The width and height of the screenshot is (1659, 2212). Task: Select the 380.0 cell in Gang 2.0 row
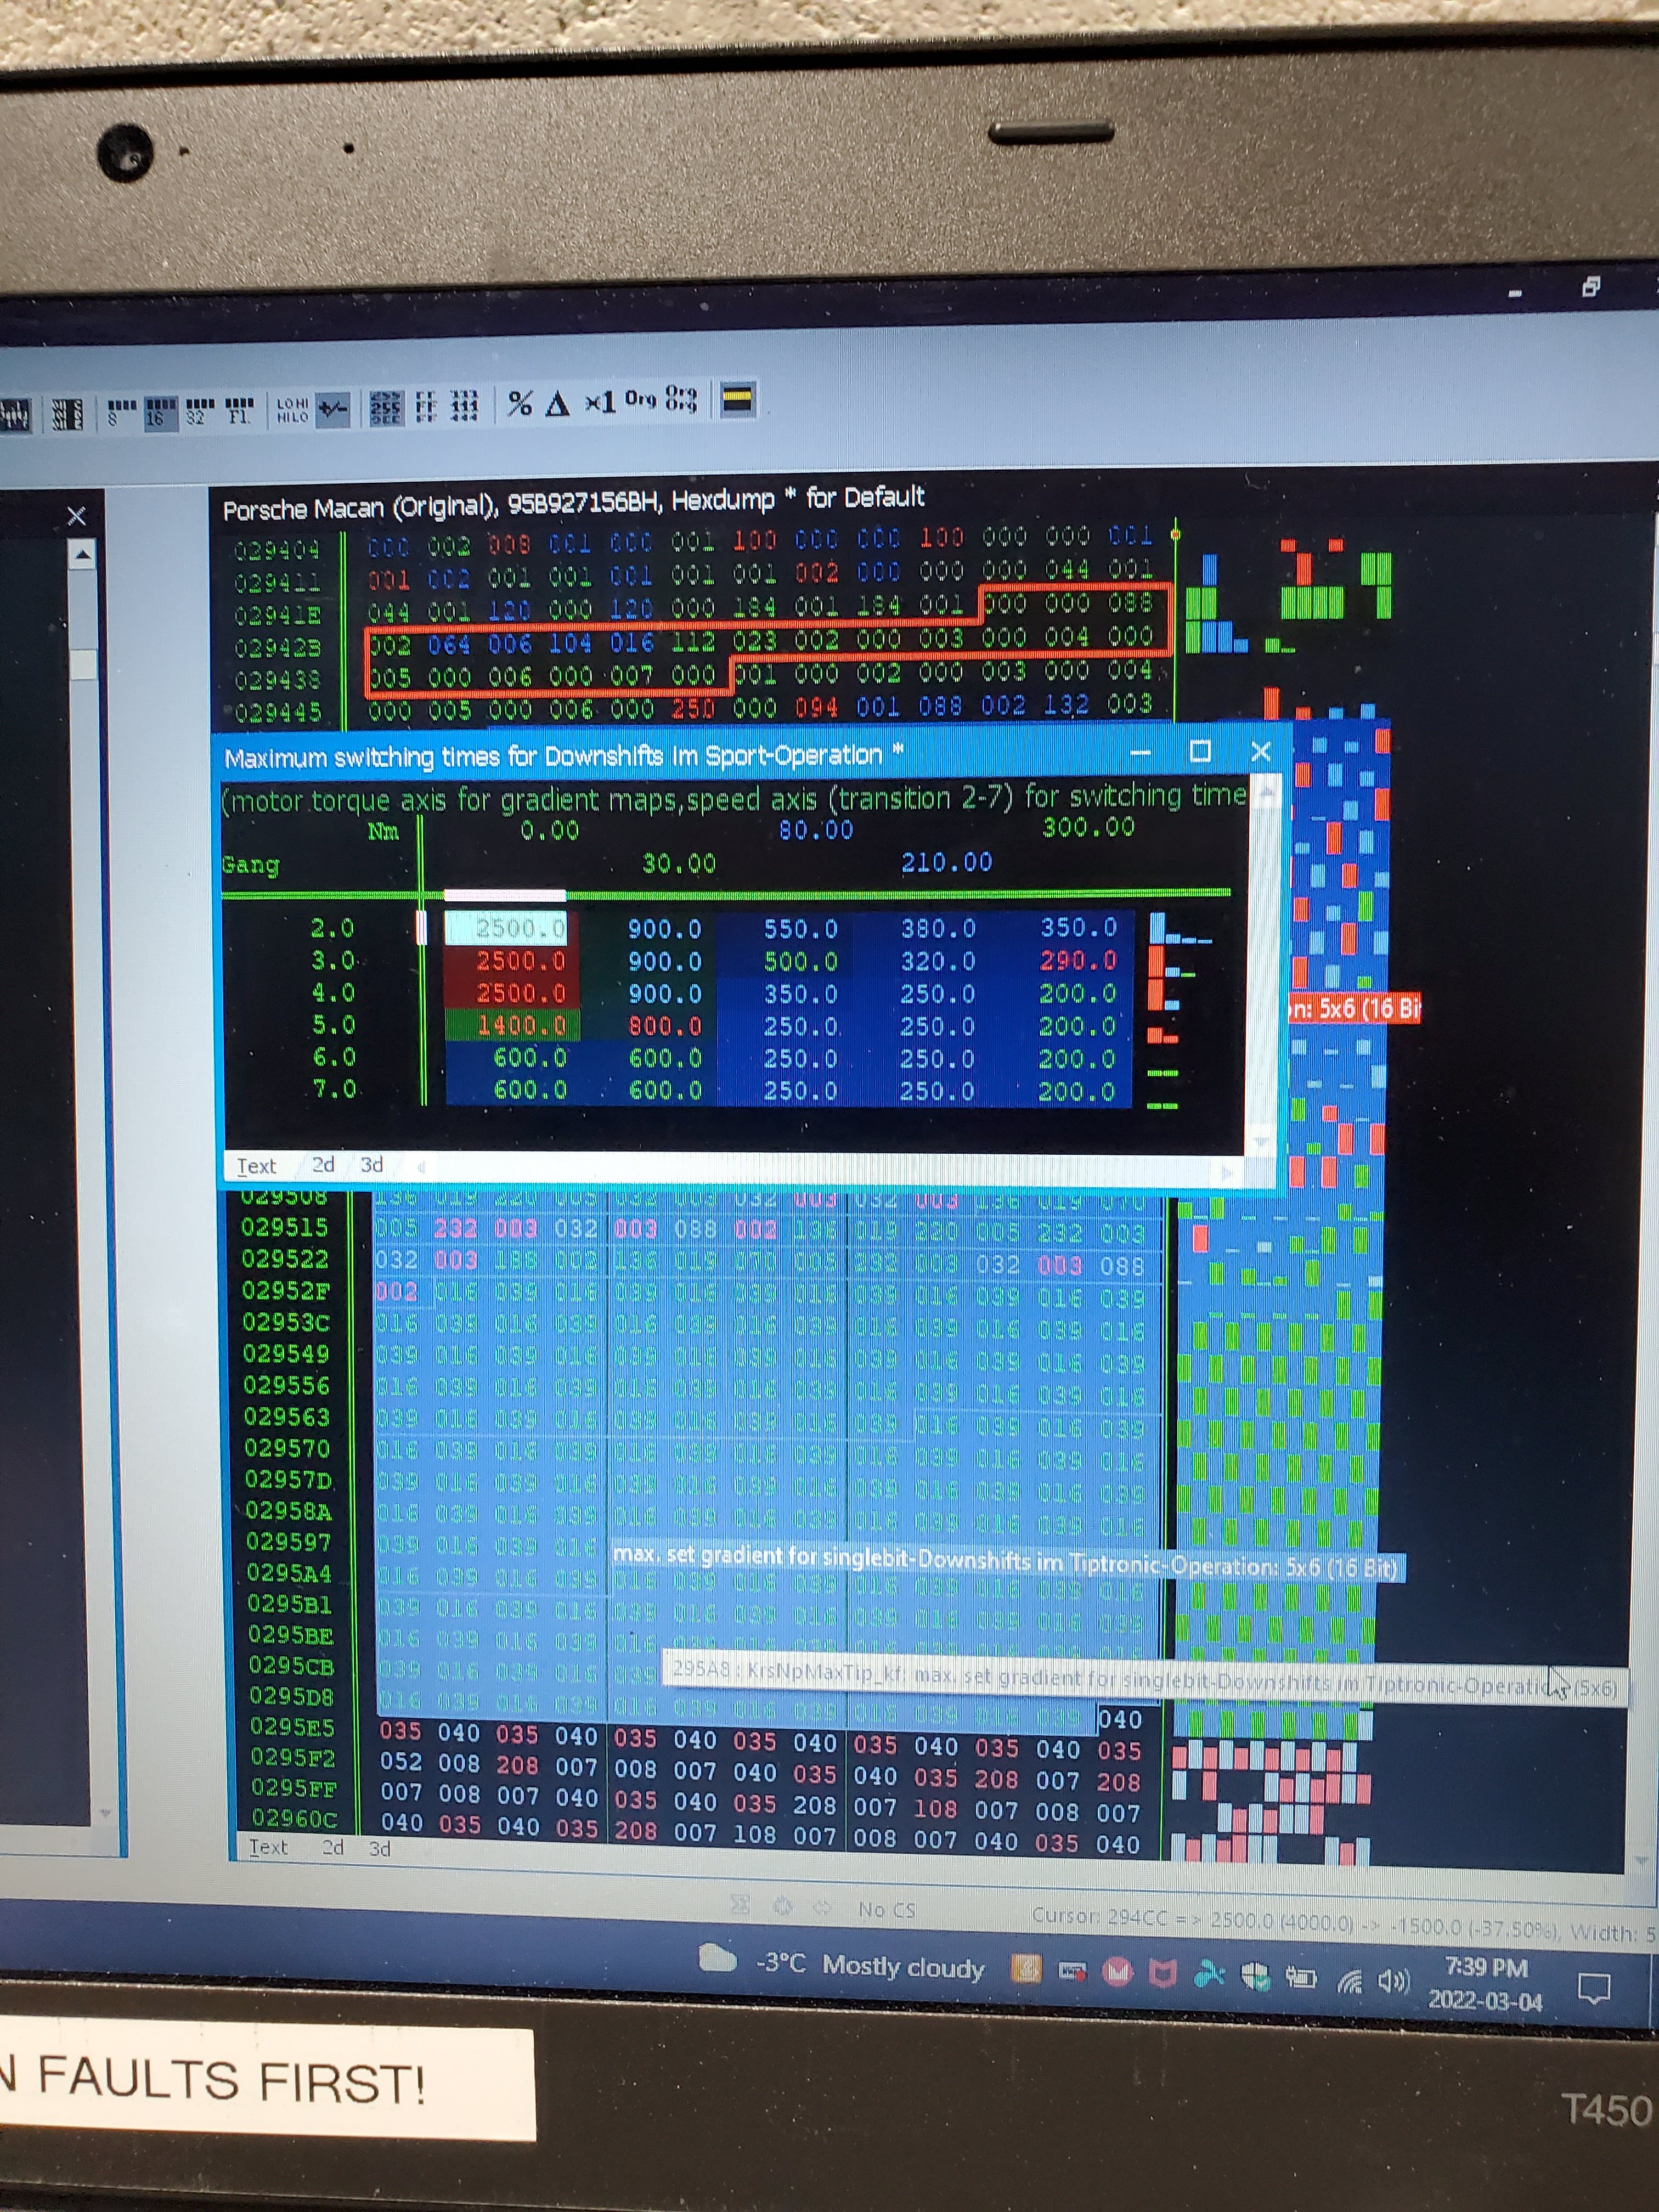[938, 929]
